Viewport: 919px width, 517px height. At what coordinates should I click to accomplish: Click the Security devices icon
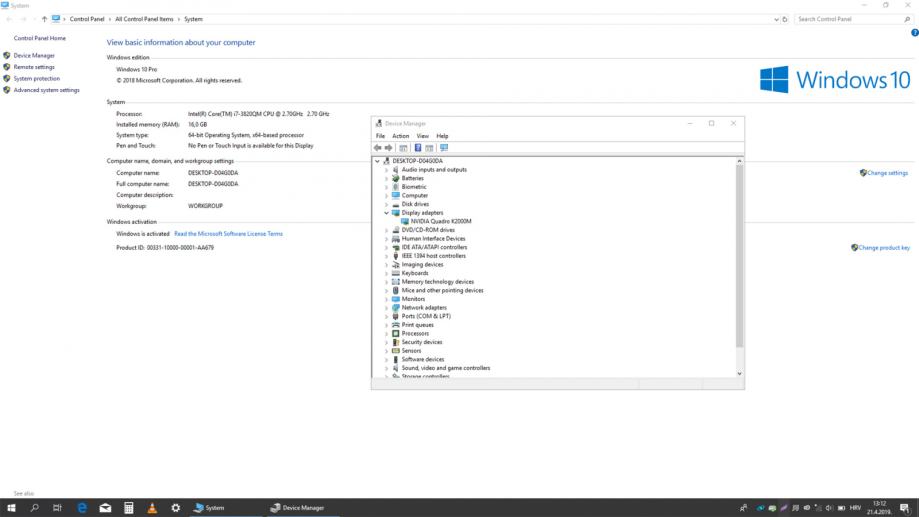tap(396, 342)
